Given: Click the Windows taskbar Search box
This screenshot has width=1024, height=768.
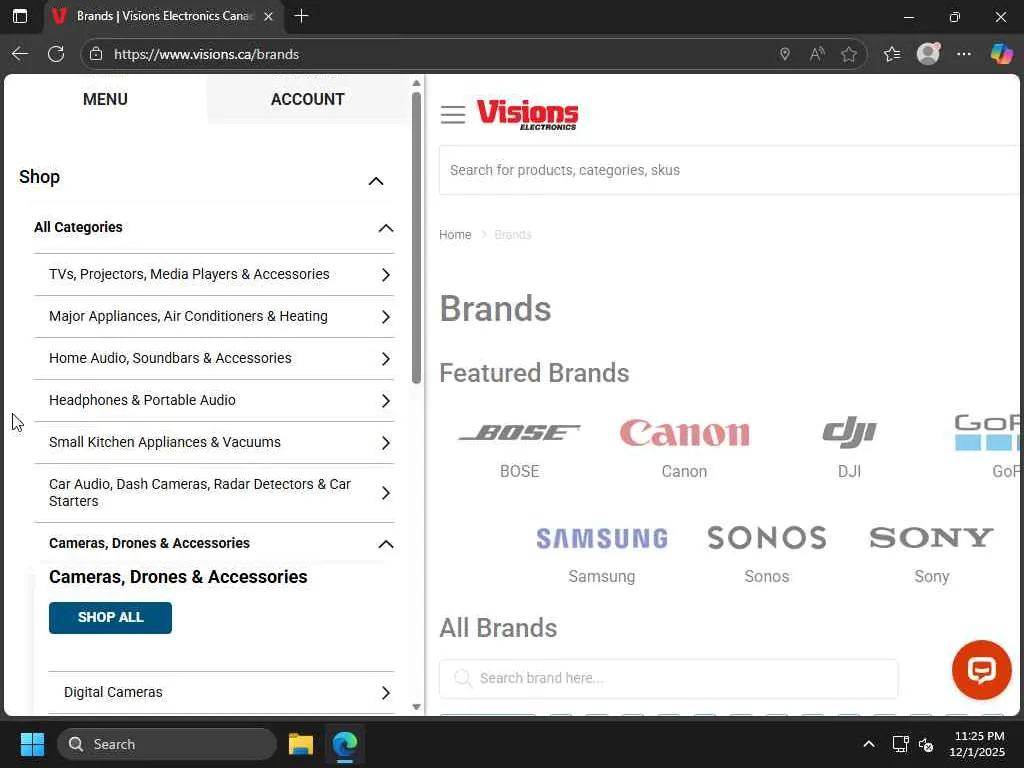Looking at the screenshot, I should (167, 744).
